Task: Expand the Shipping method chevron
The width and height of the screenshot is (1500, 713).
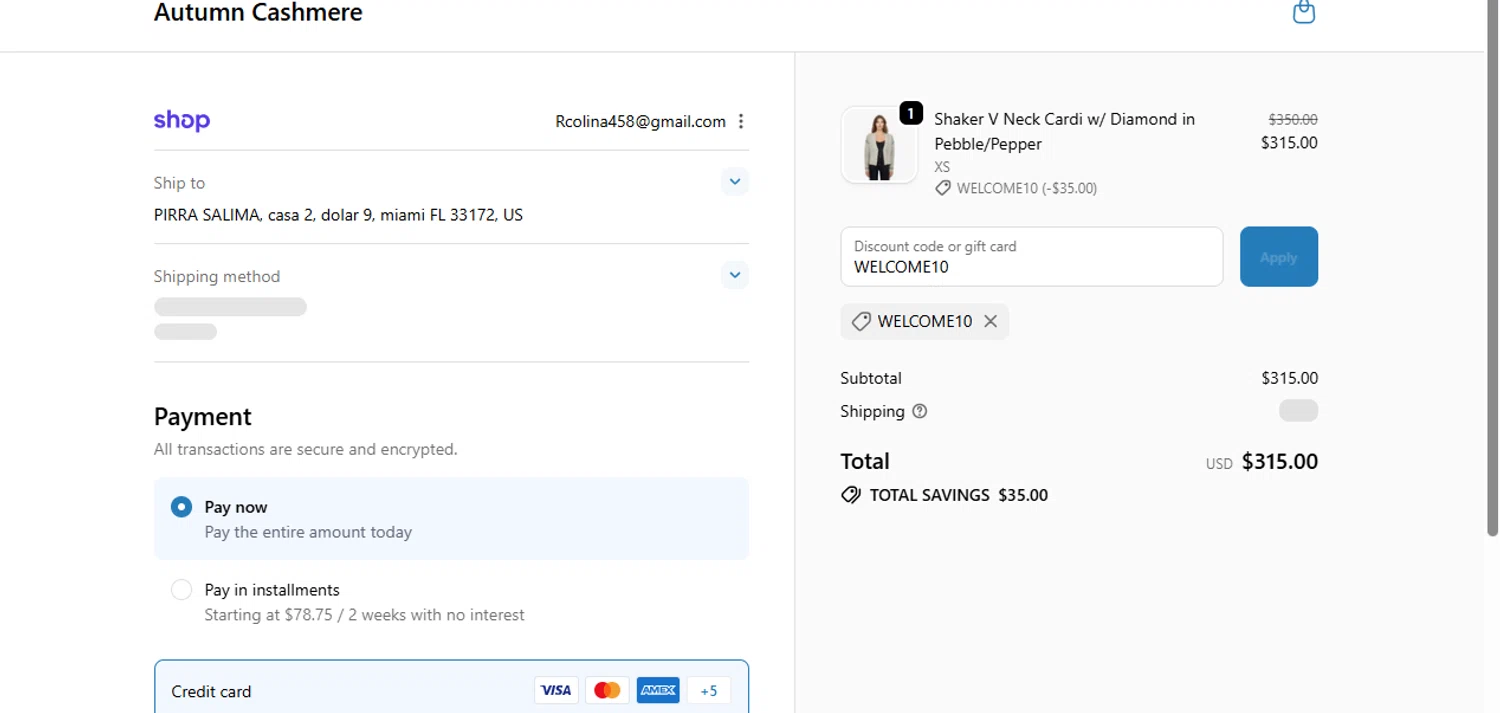Action: [735, 275]
